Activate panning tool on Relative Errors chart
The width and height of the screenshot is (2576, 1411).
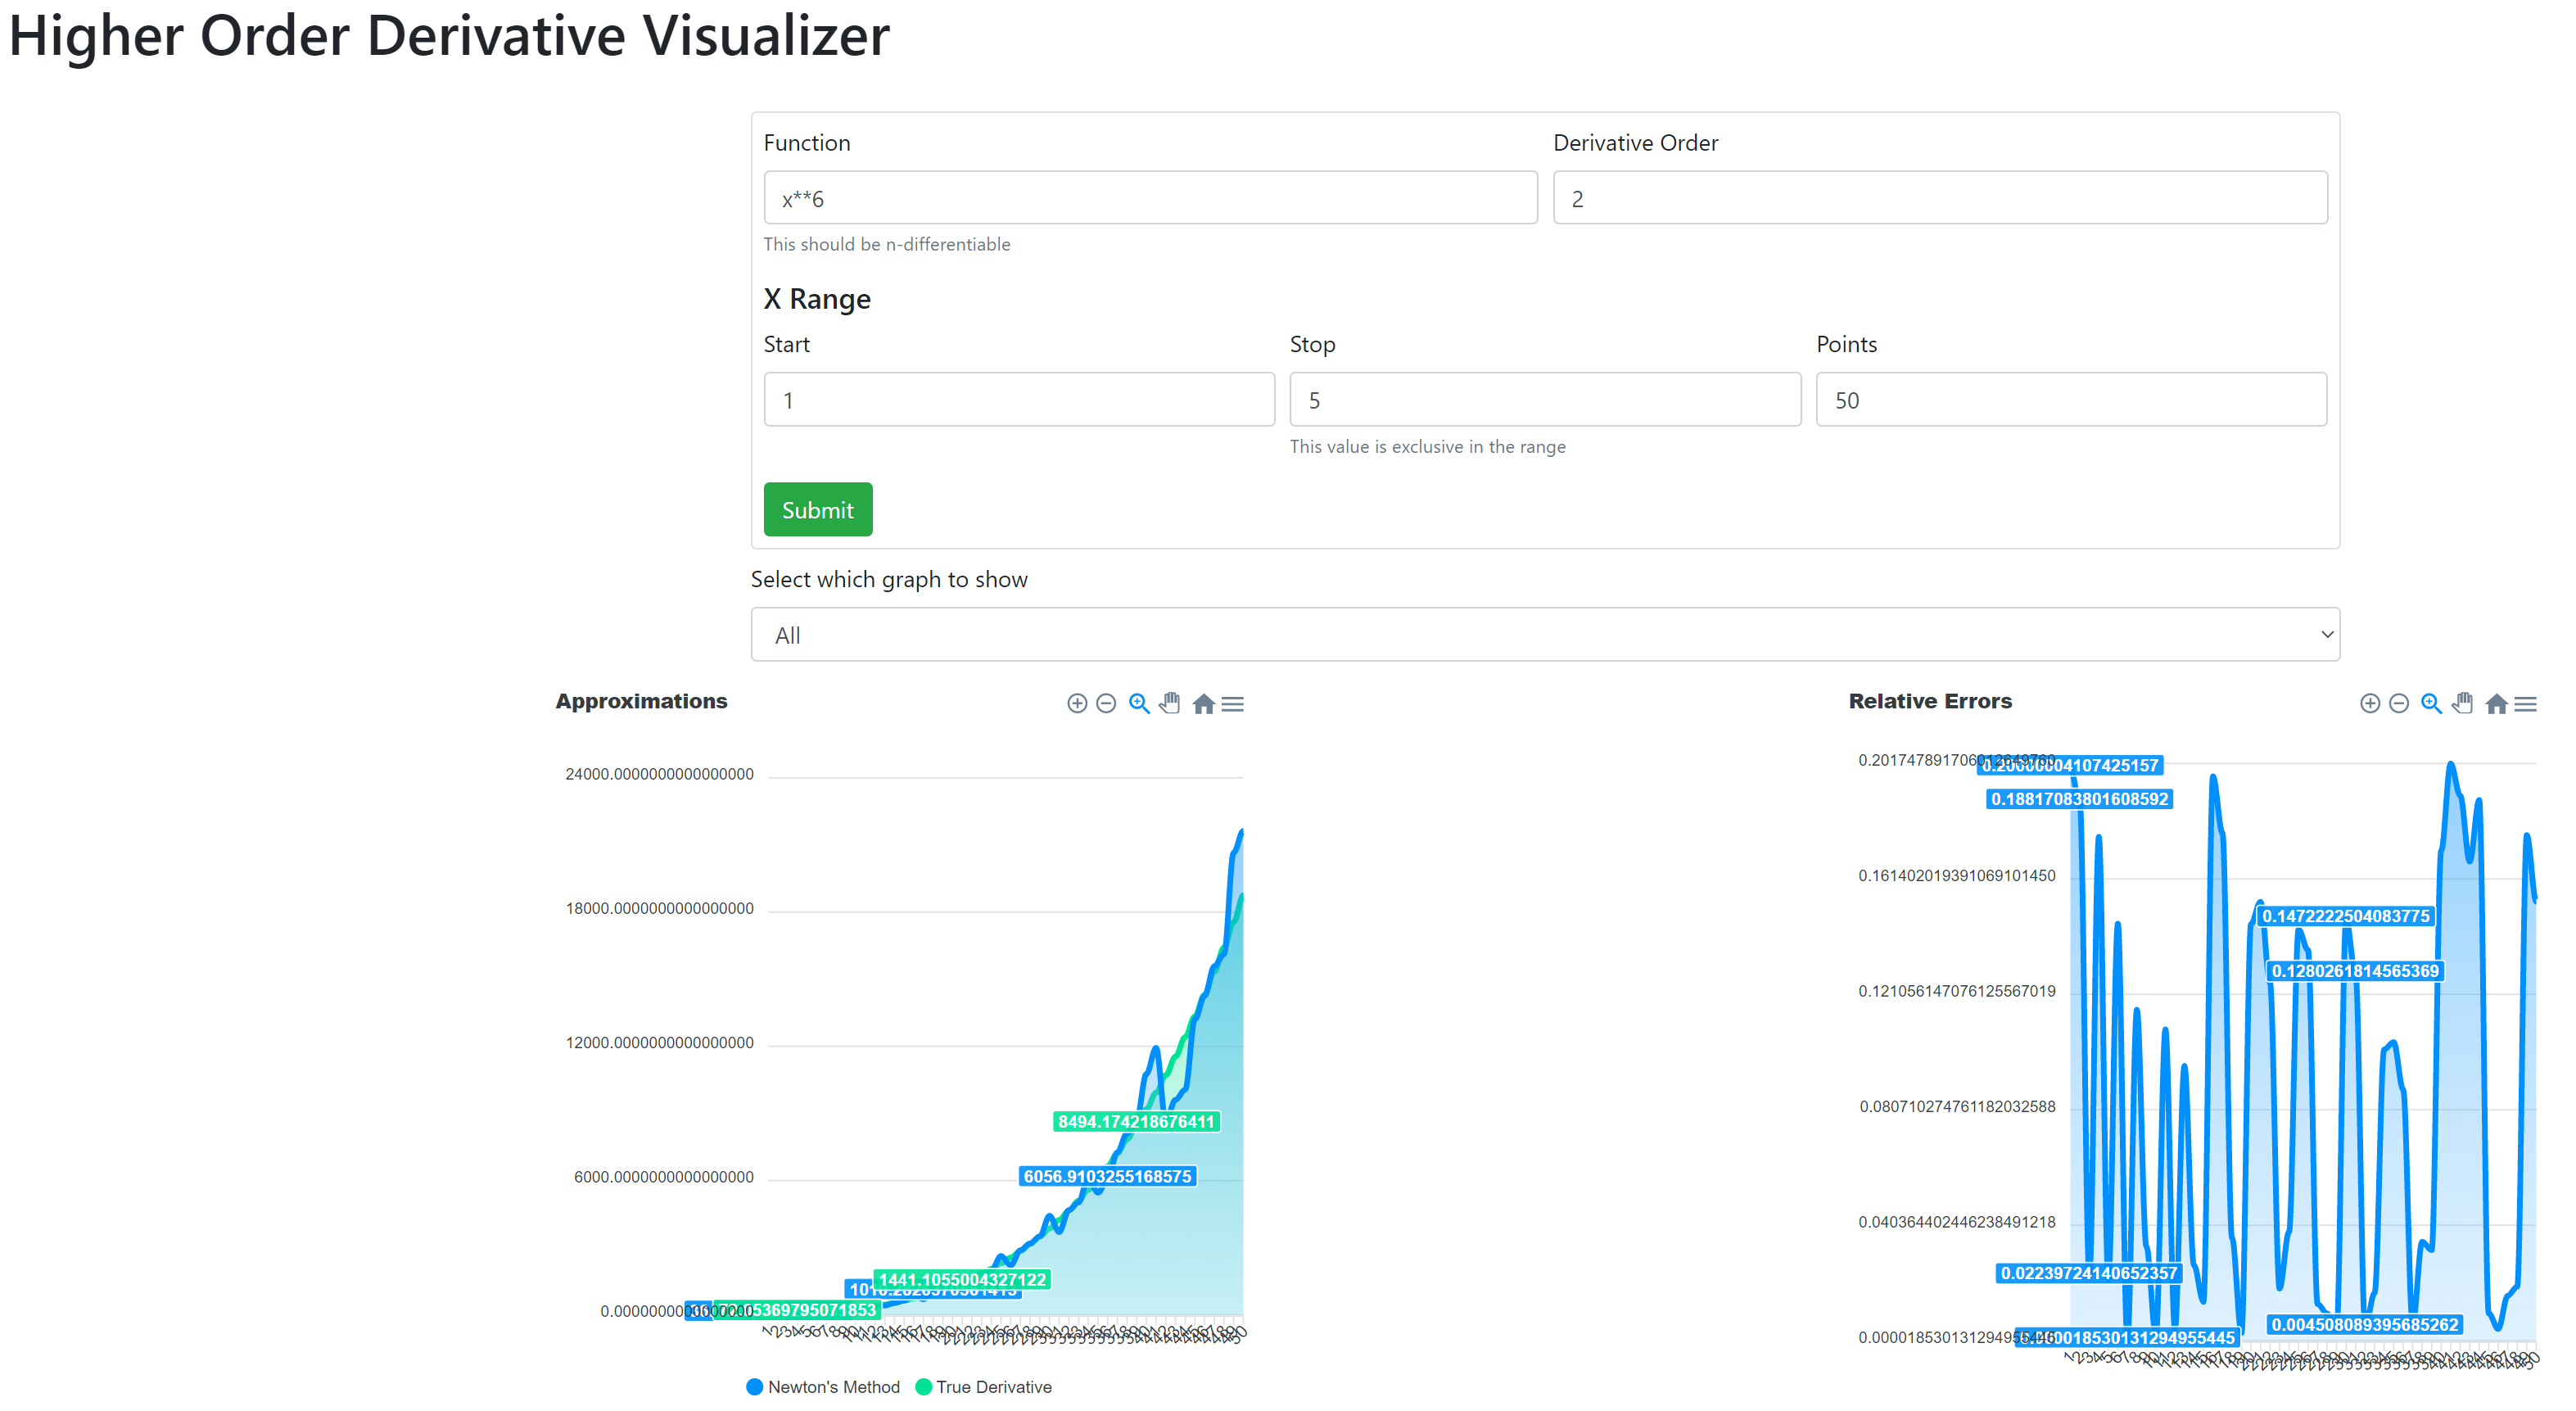(x=2463, y=704)
